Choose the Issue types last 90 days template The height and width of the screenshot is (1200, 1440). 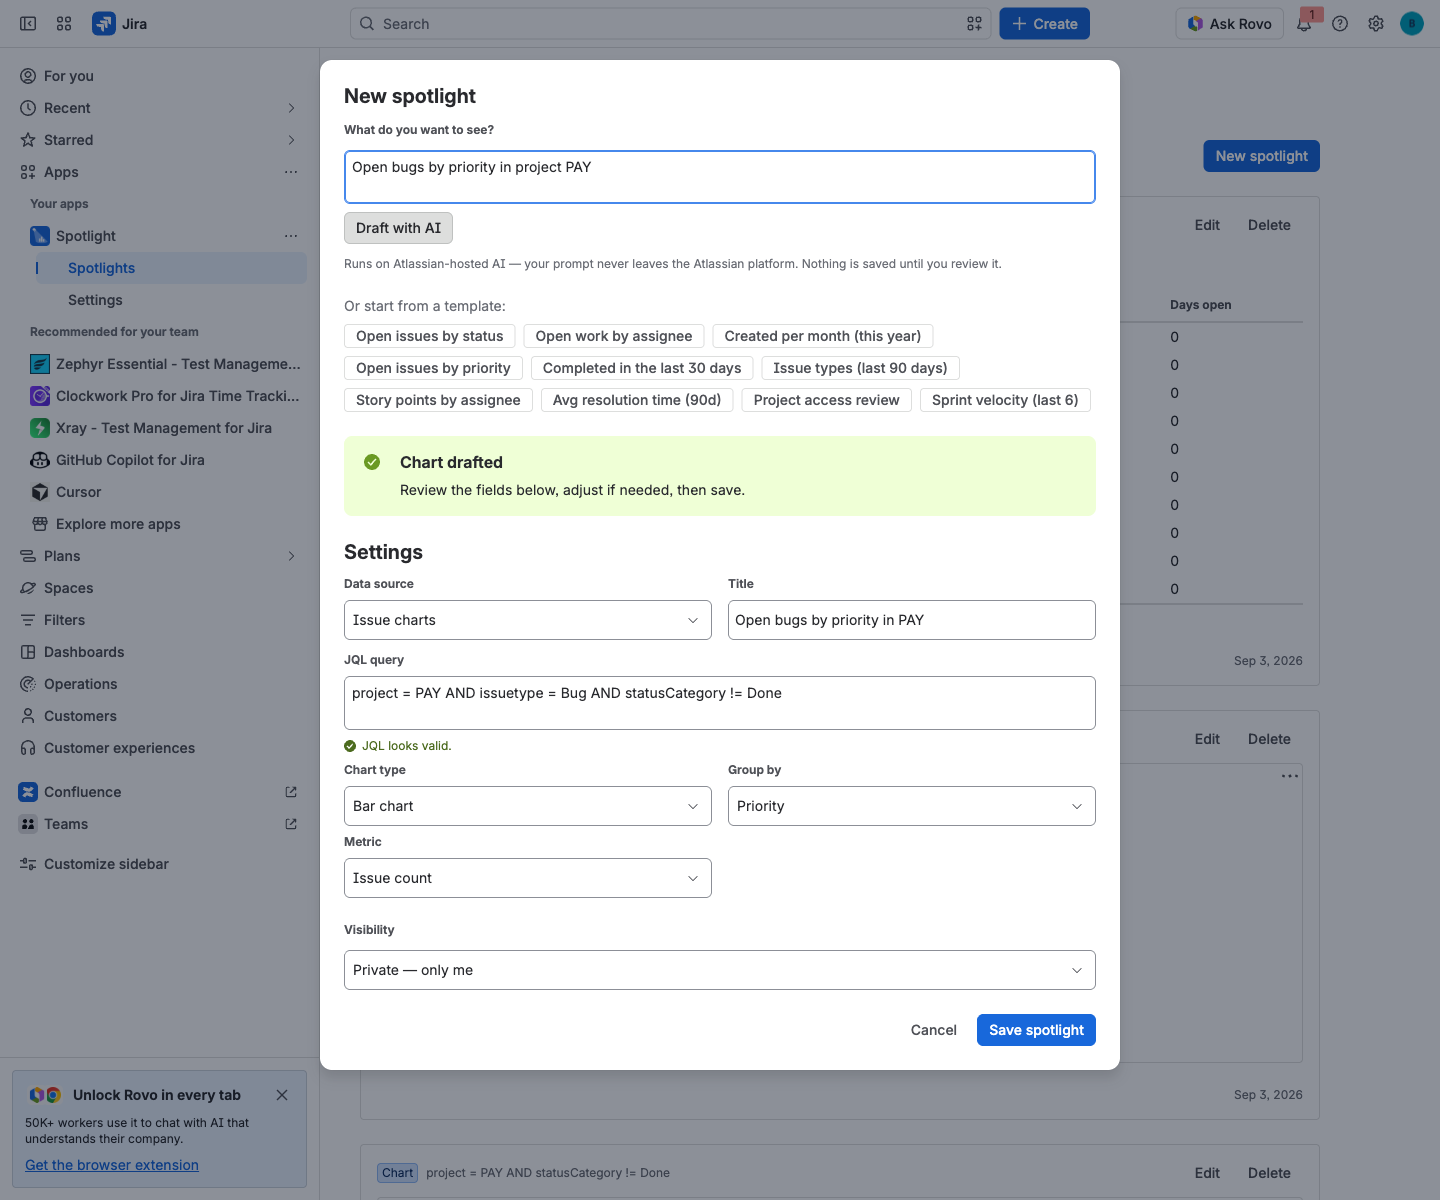click(x=860, y=368)
